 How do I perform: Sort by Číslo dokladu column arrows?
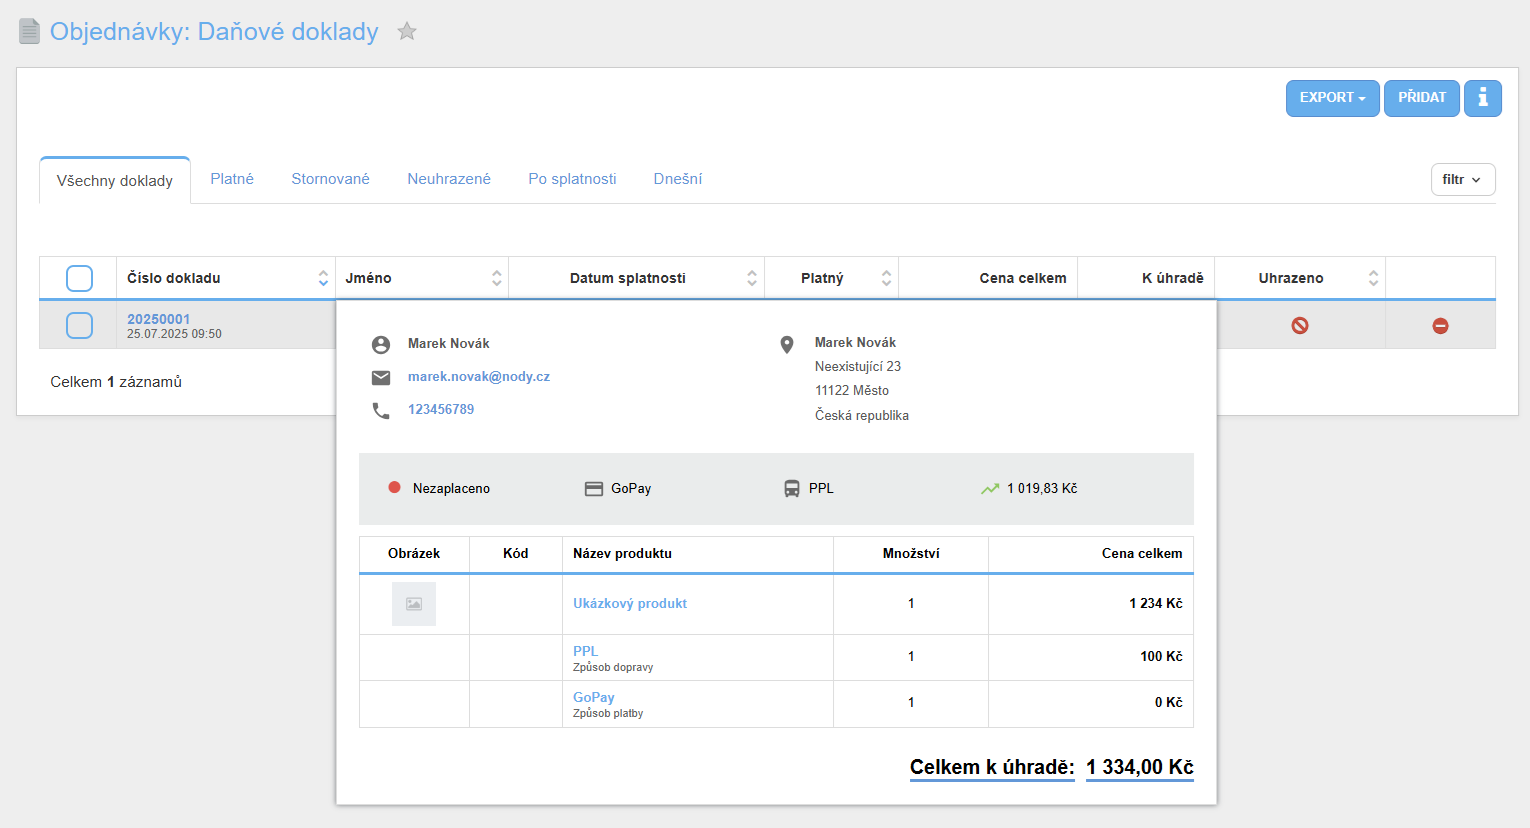(x=323, y=278)
